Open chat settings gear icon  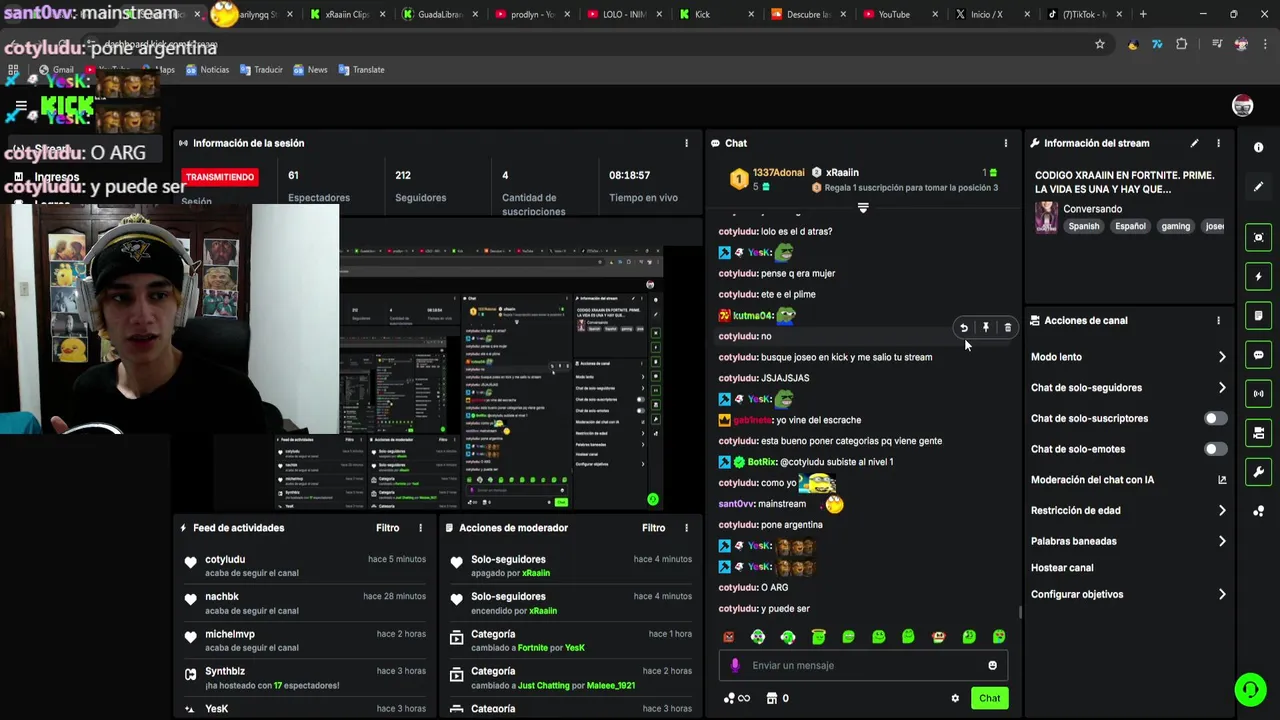(955, 698)
